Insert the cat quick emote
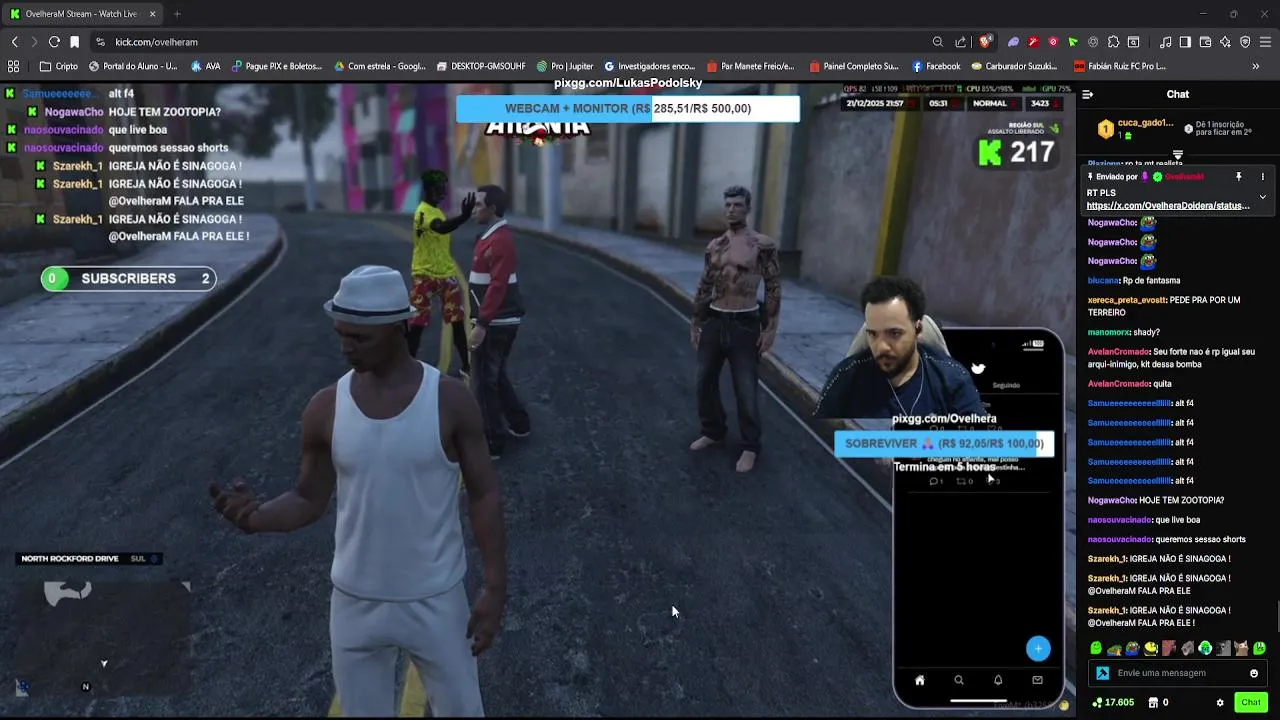Viewport: 1280px width, 720px height. [x=1241, y=648]
